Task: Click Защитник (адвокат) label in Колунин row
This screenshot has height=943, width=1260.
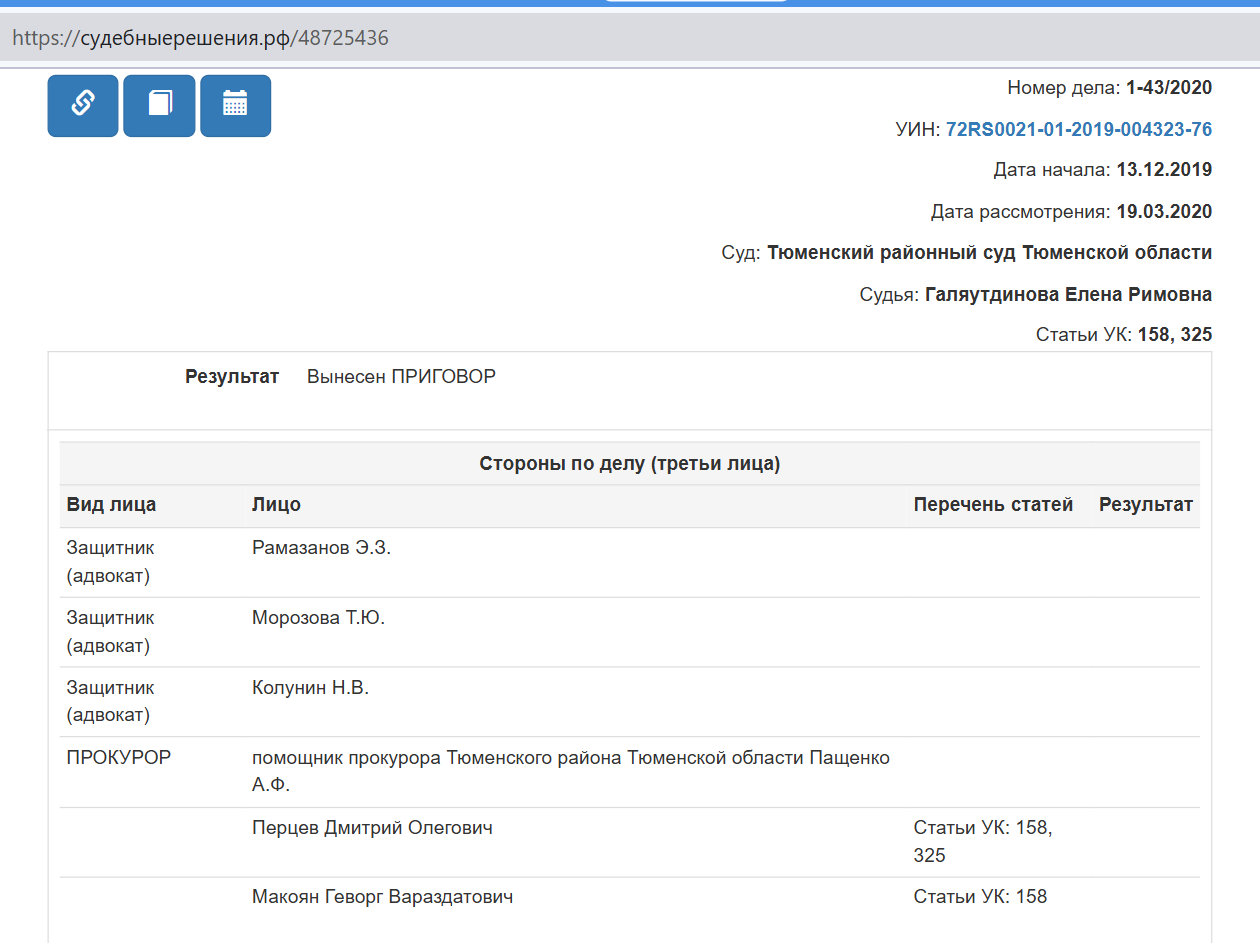Action: (x=111, y=702)
